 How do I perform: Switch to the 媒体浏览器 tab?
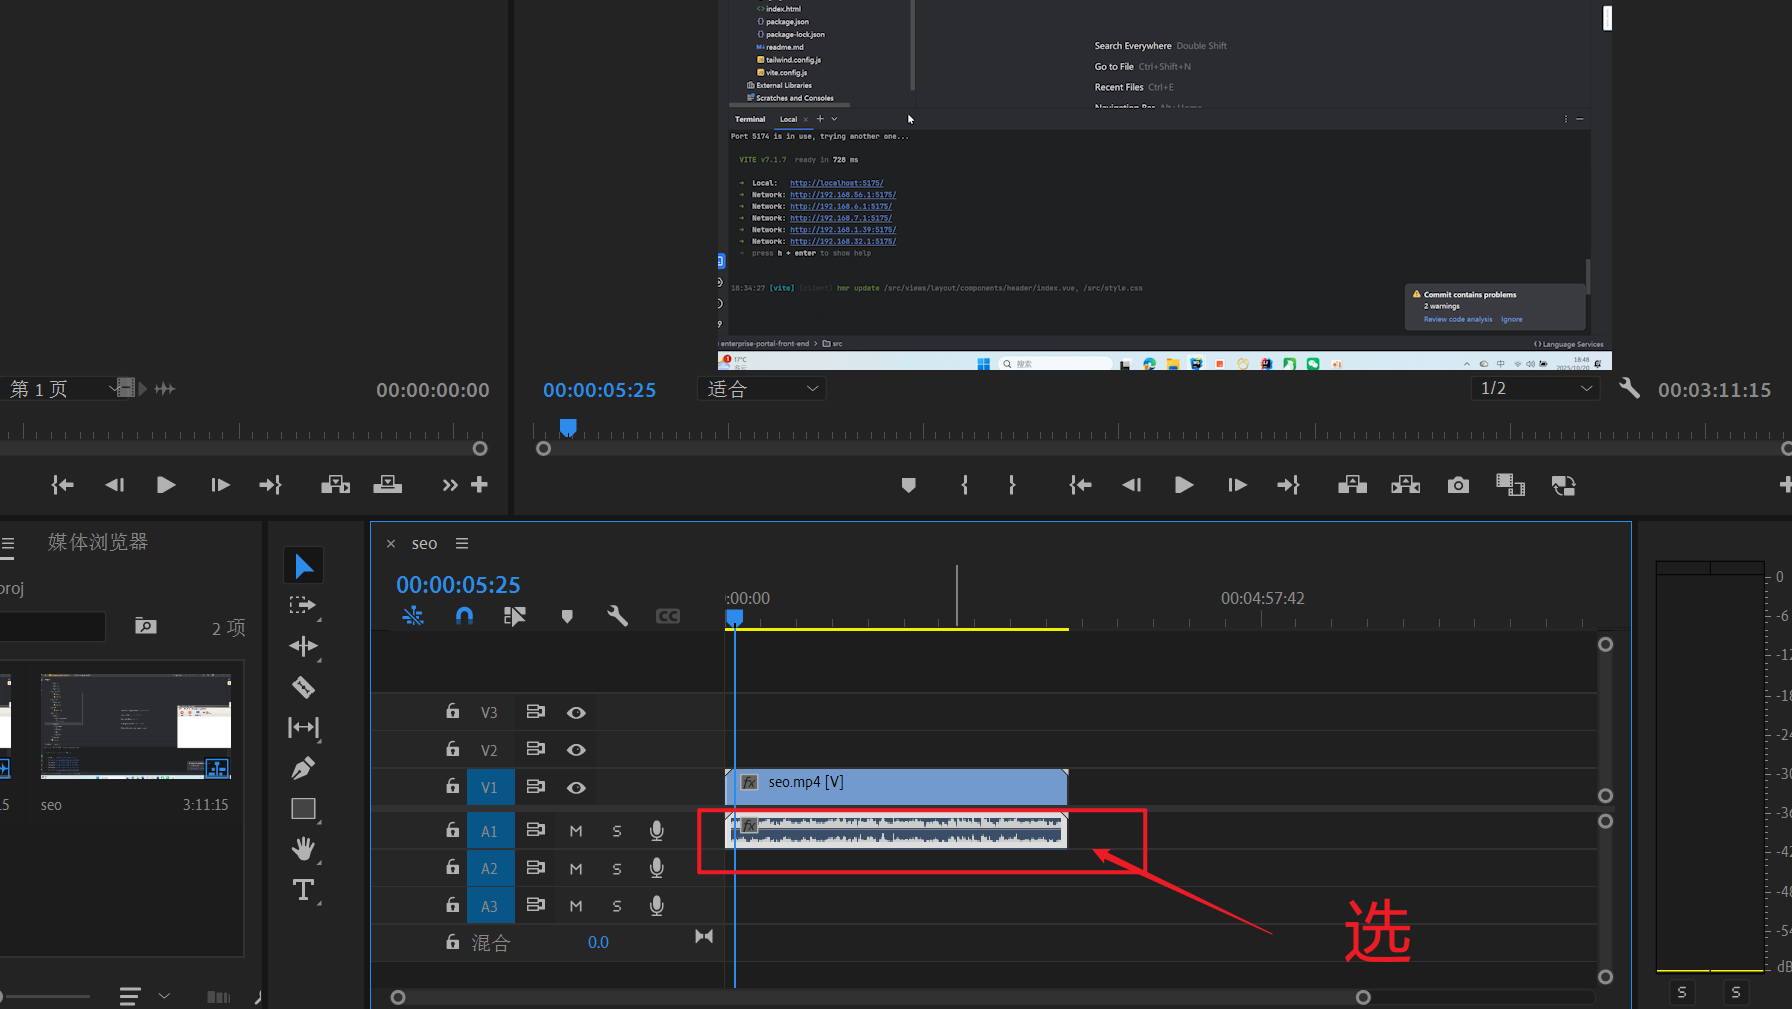(x=98, y=542)
